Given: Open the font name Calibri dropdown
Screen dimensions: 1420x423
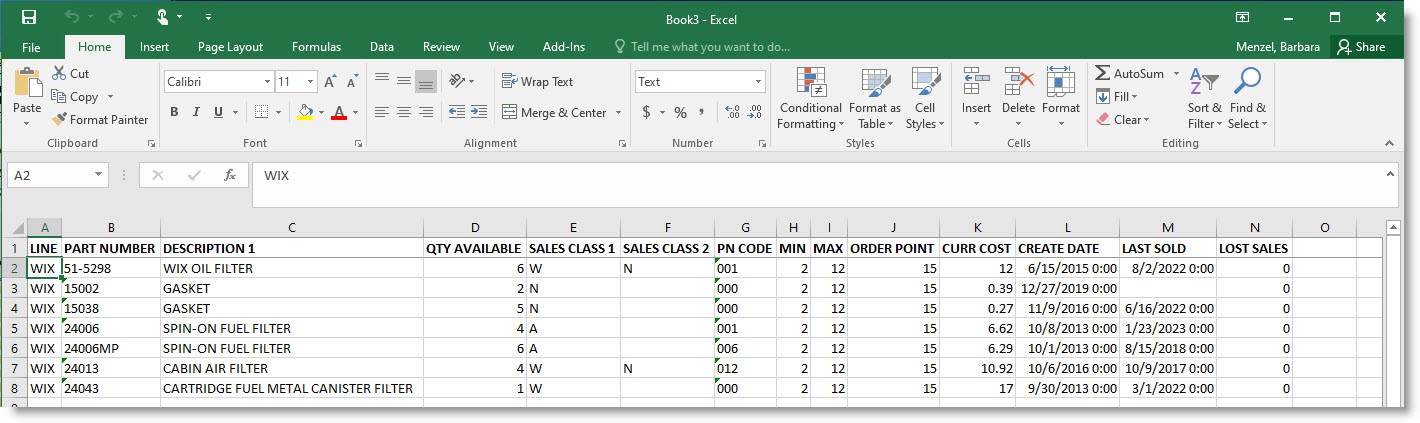Looking at the screenshot, I should 267,82.
